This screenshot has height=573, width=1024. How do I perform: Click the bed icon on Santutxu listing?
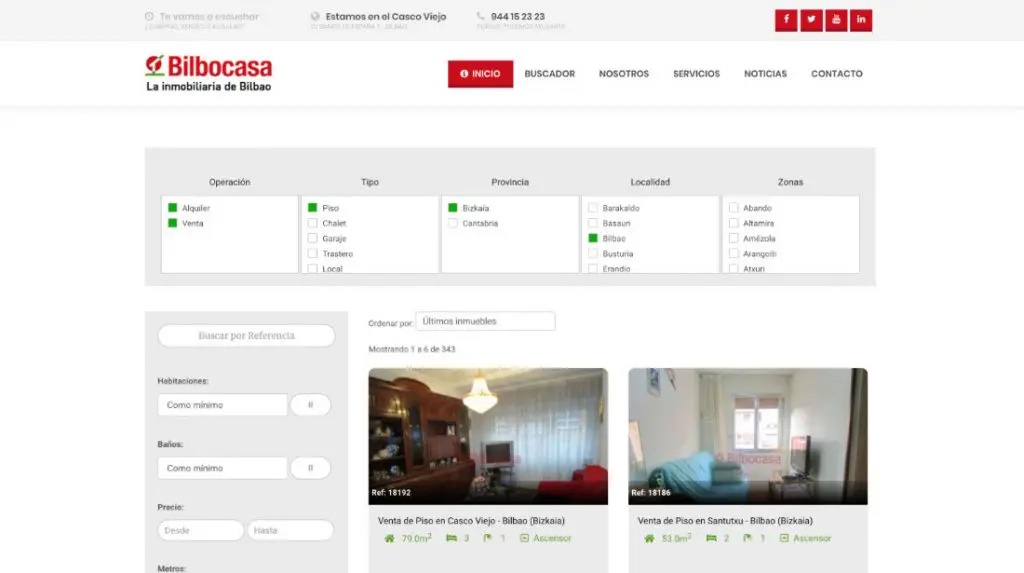711,538
